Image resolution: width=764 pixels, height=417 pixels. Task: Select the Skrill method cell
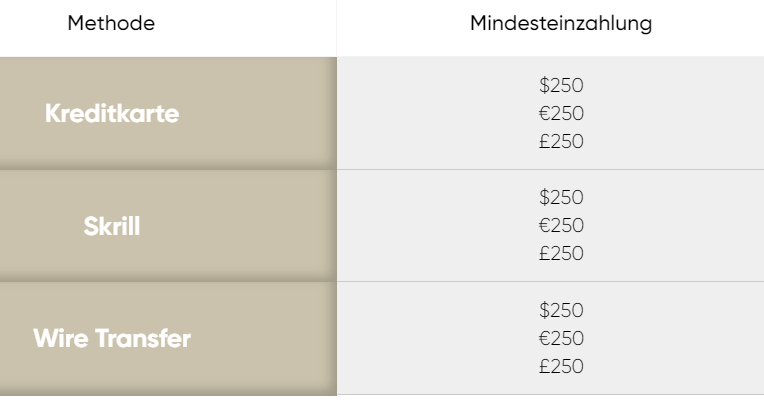click(168, 226)
